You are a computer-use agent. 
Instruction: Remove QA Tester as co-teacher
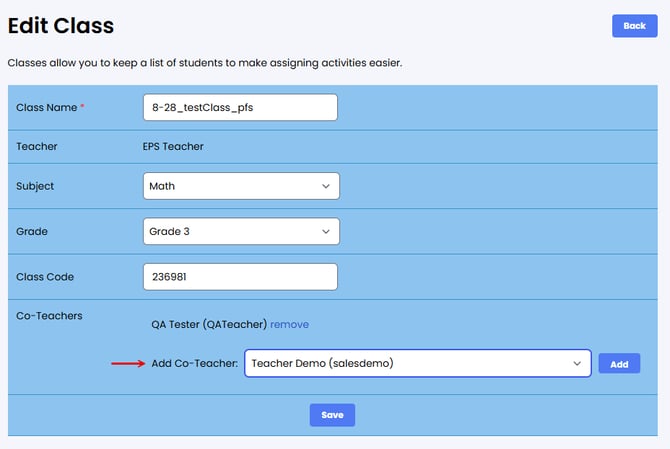[x=289, y=324]
